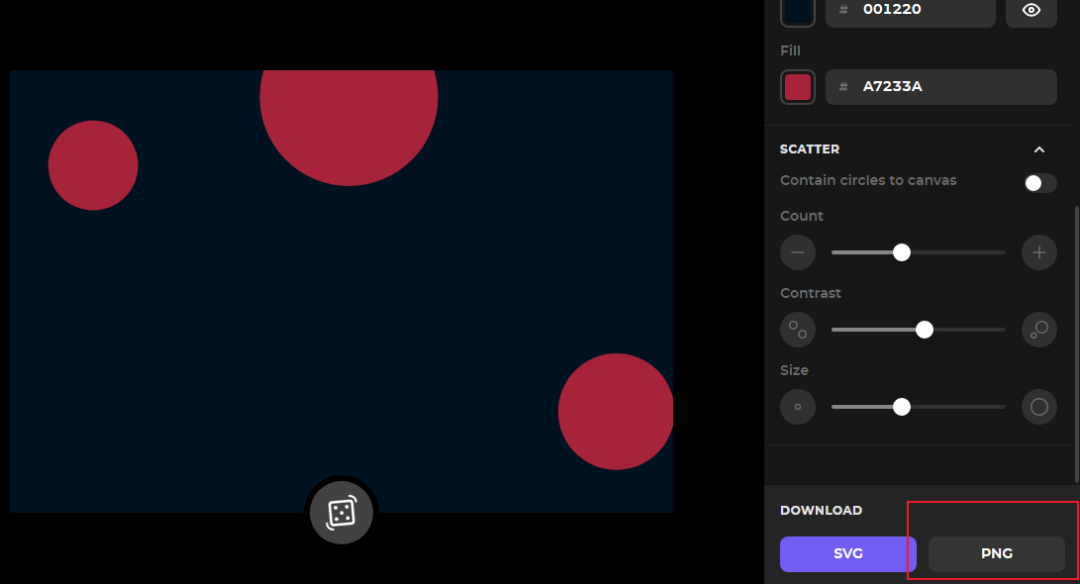
Task: Click the large circle size icon
Action: point(1039,407)
